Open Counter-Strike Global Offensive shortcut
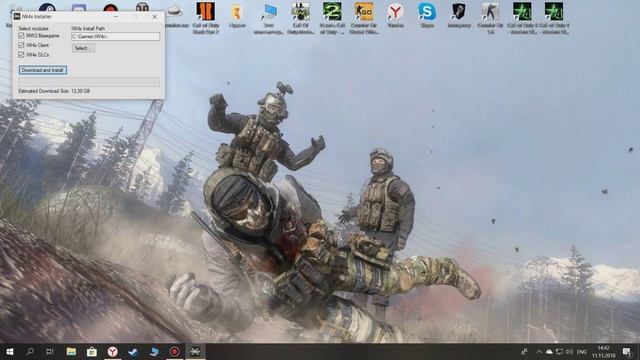Viewport: 640px width, 360px height. click(364, 18)
